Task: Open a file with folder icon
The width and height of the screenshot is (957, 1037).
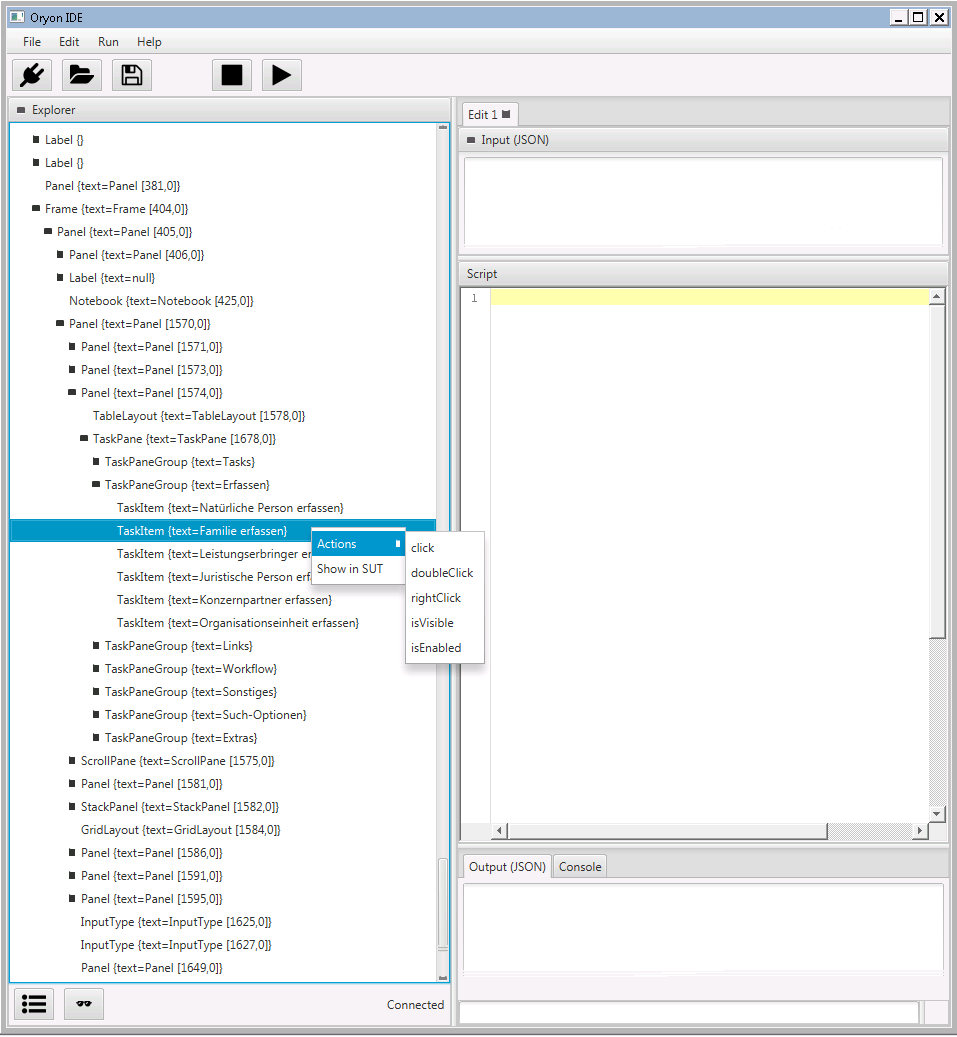Action: 81,75
